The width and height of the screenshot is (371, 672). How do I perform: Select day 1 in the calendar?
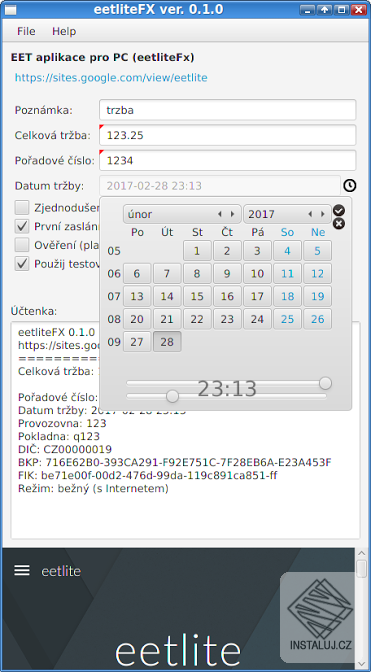coord(197,251)
